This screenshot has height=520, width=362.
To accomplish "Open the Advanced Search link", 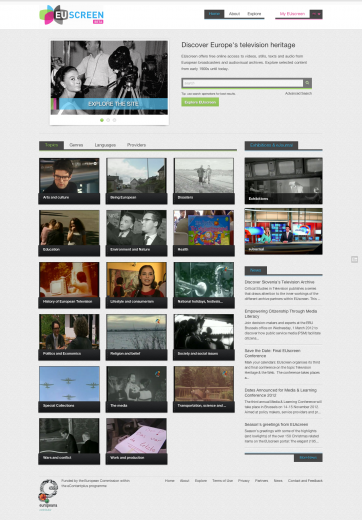I will tap(298, 93).
